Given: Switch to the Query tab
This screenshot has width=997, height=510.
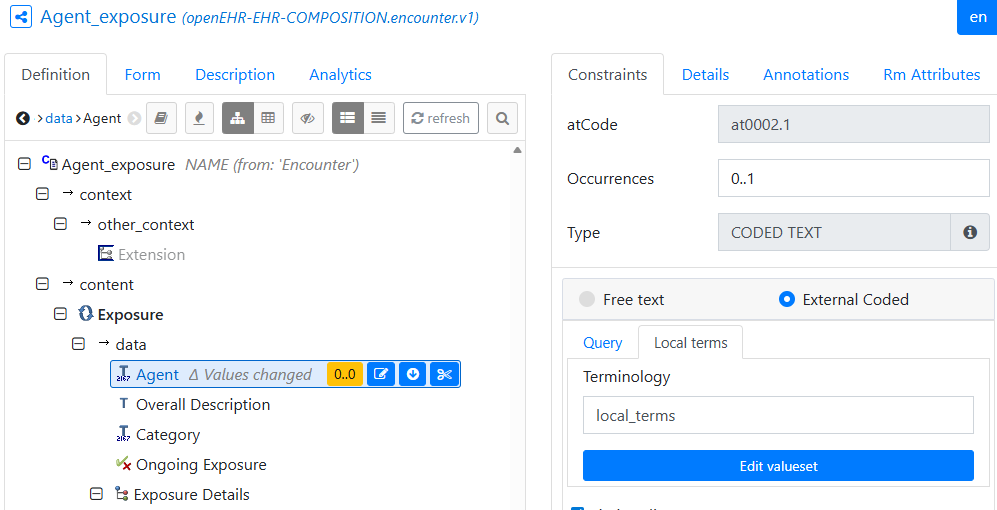Looking at the screenshot, I should click(602, 342).
